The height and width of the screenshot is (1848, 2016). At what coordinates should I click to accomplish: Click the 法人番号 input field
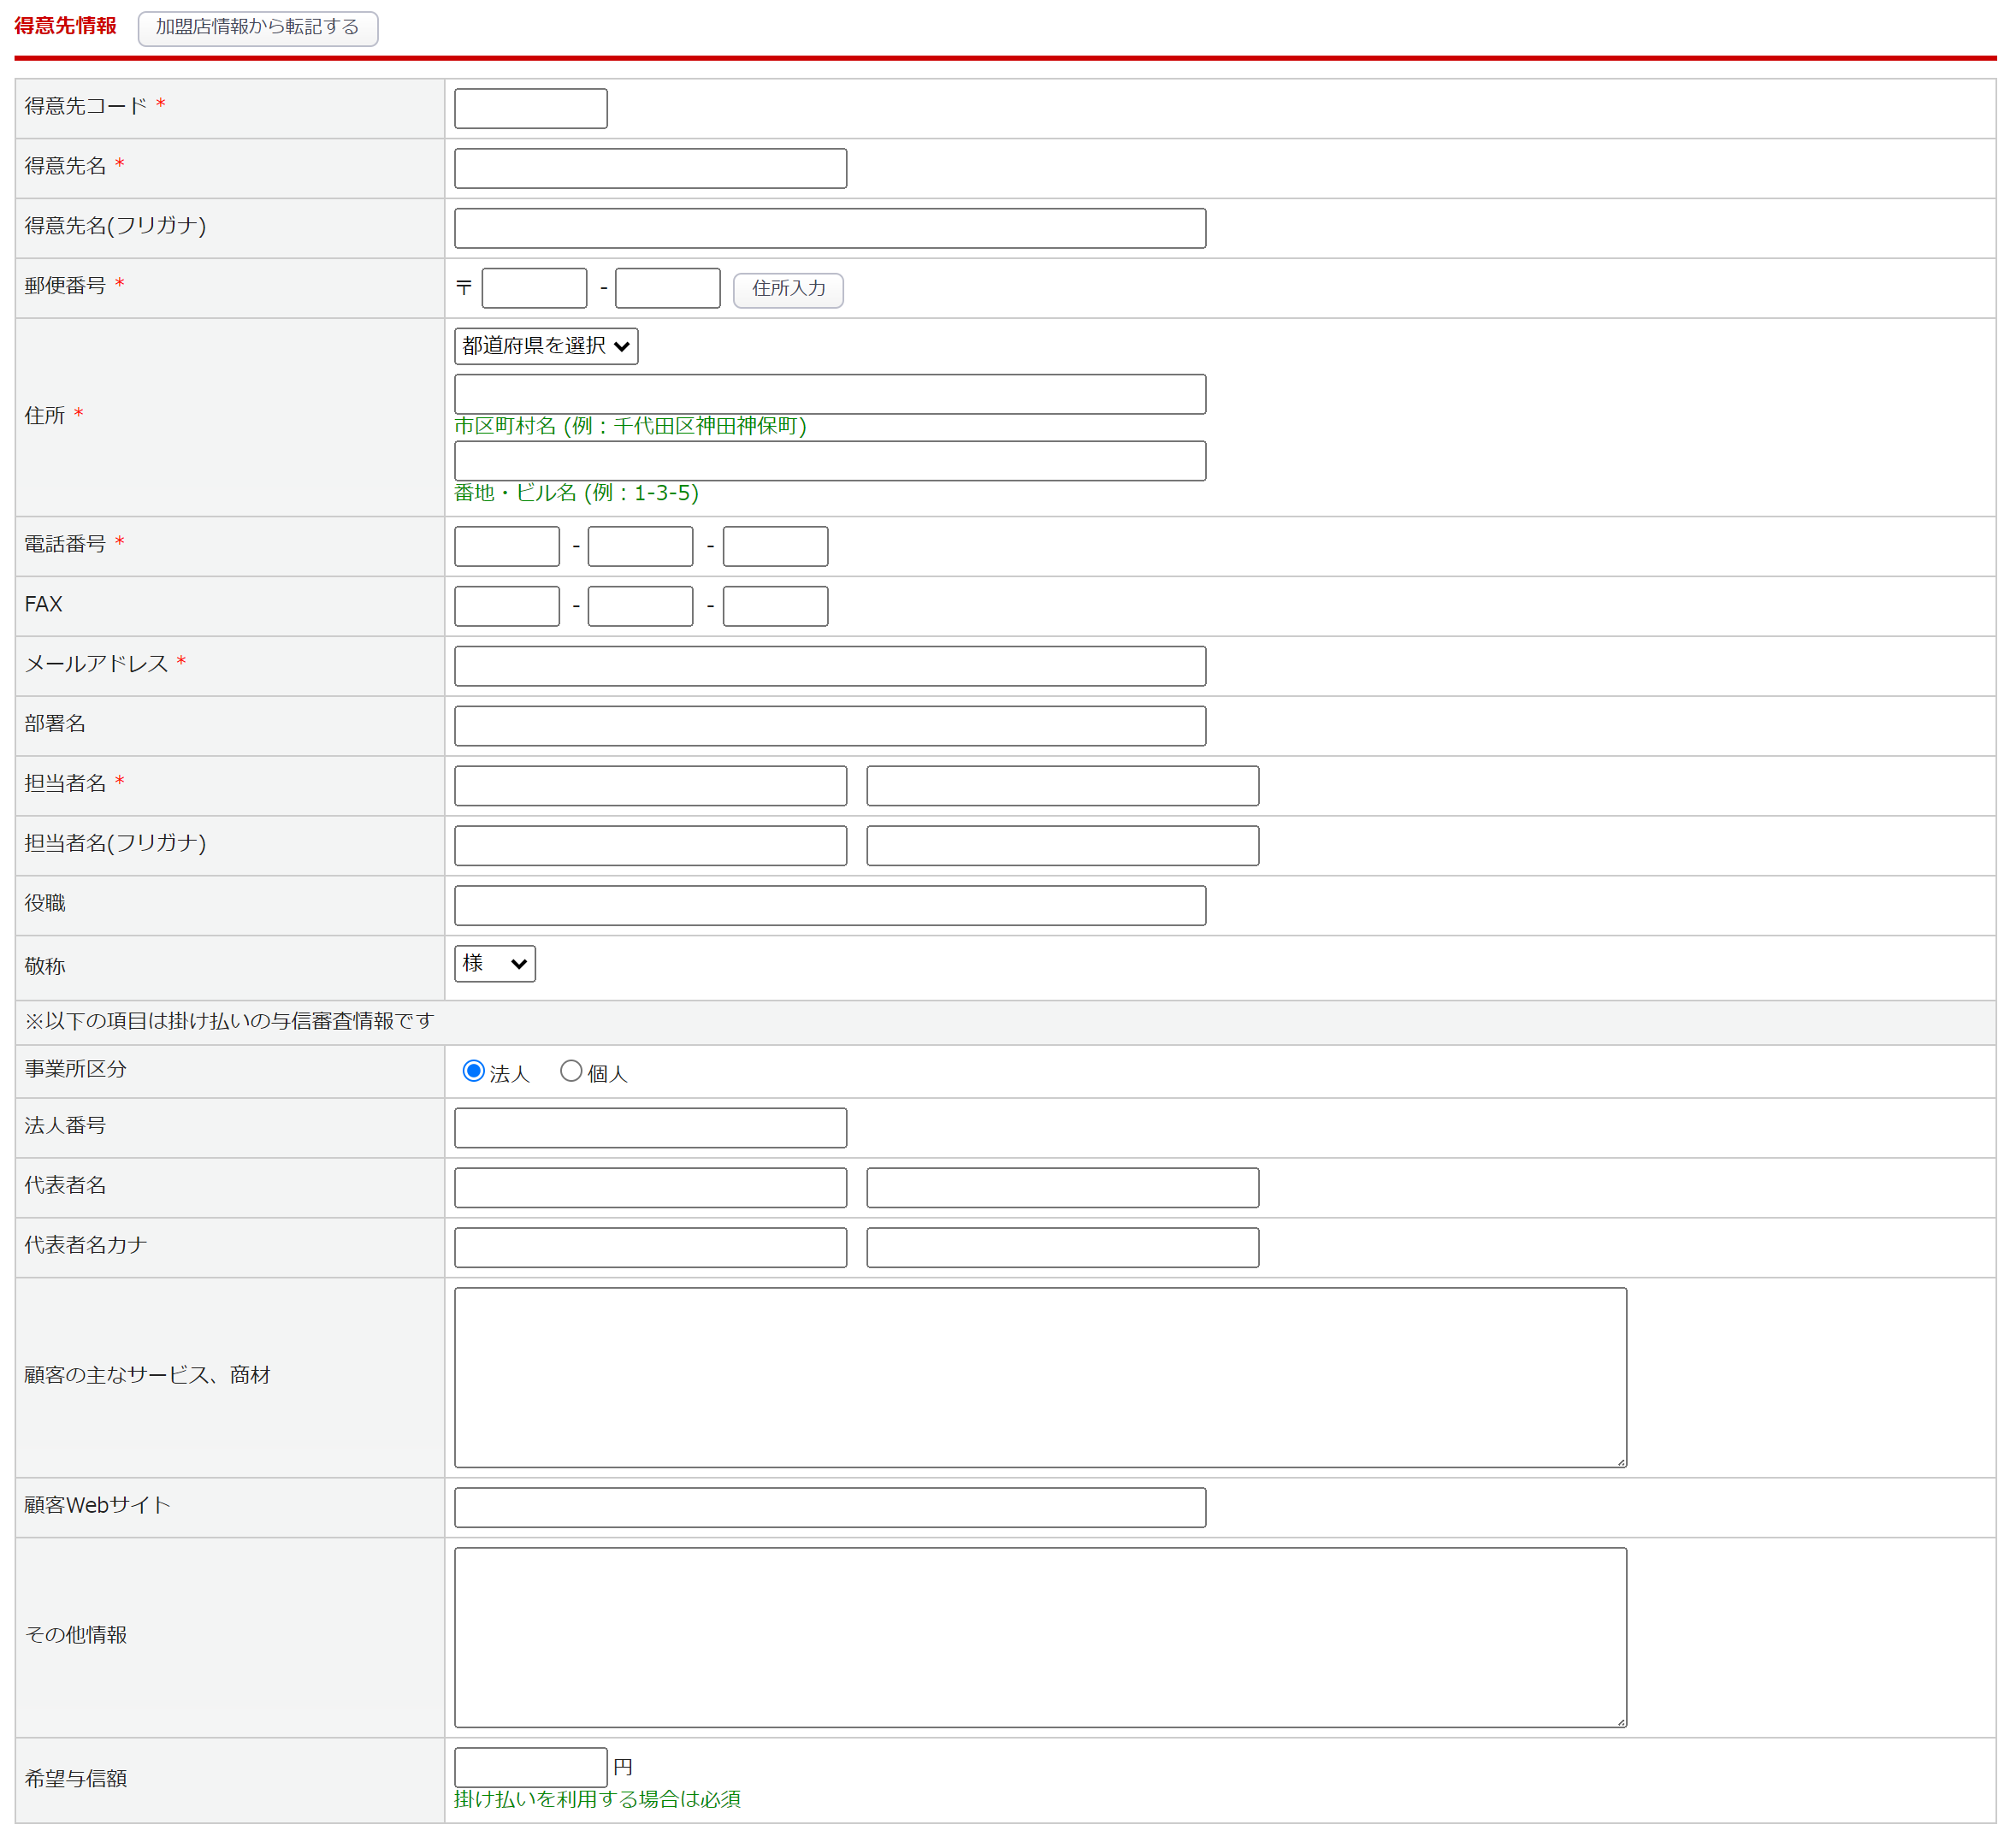pyautogui.click(x=650, y=1128)
